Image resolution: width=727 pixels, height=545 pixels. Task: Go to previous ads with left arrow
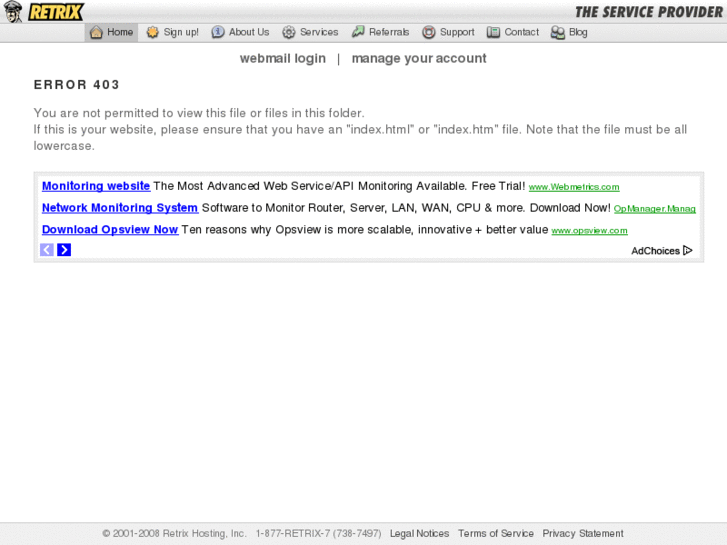(x=47, y=250)
